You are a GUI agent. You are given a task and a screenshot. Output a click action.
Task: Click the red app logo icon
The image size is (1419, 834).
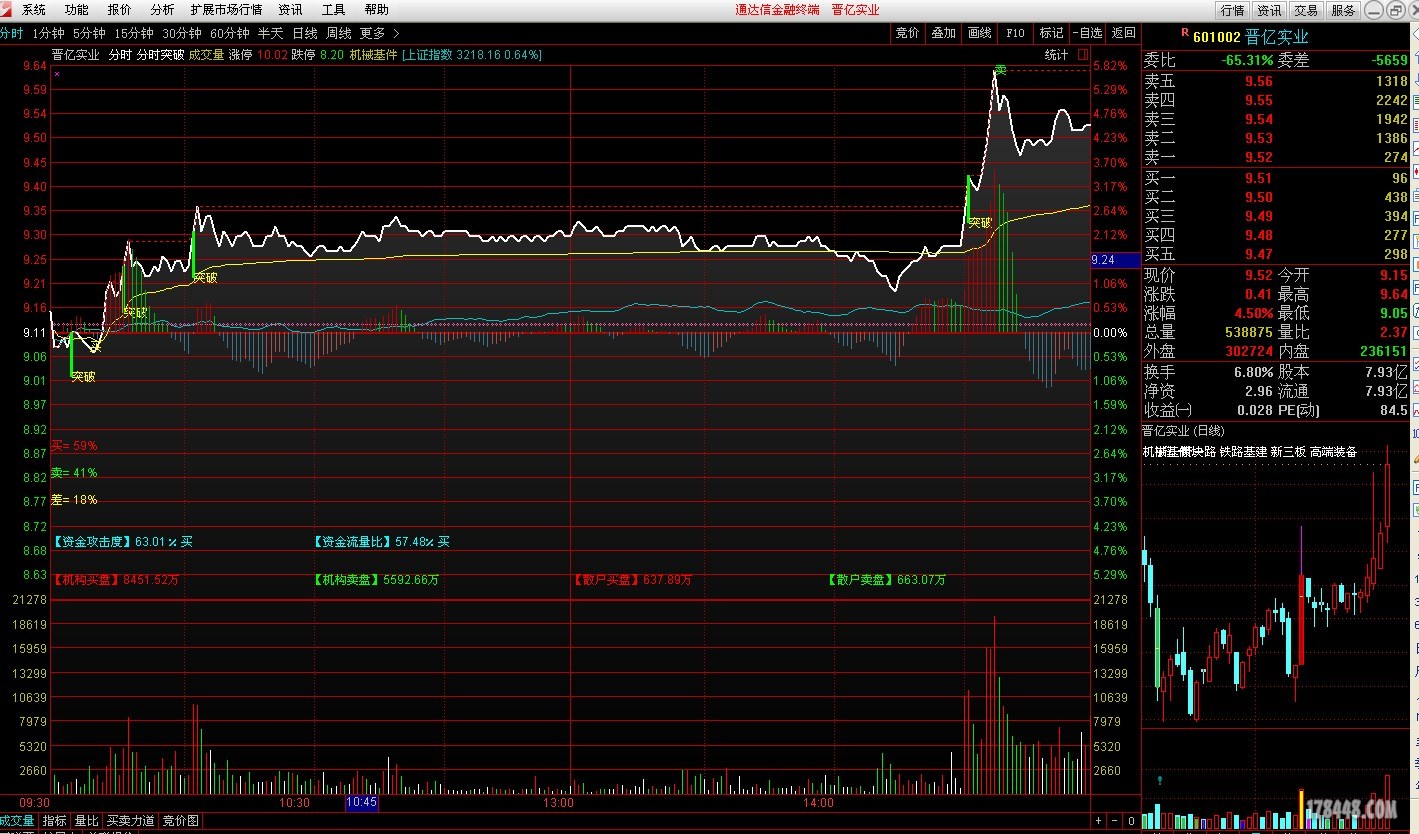point(7,9)
